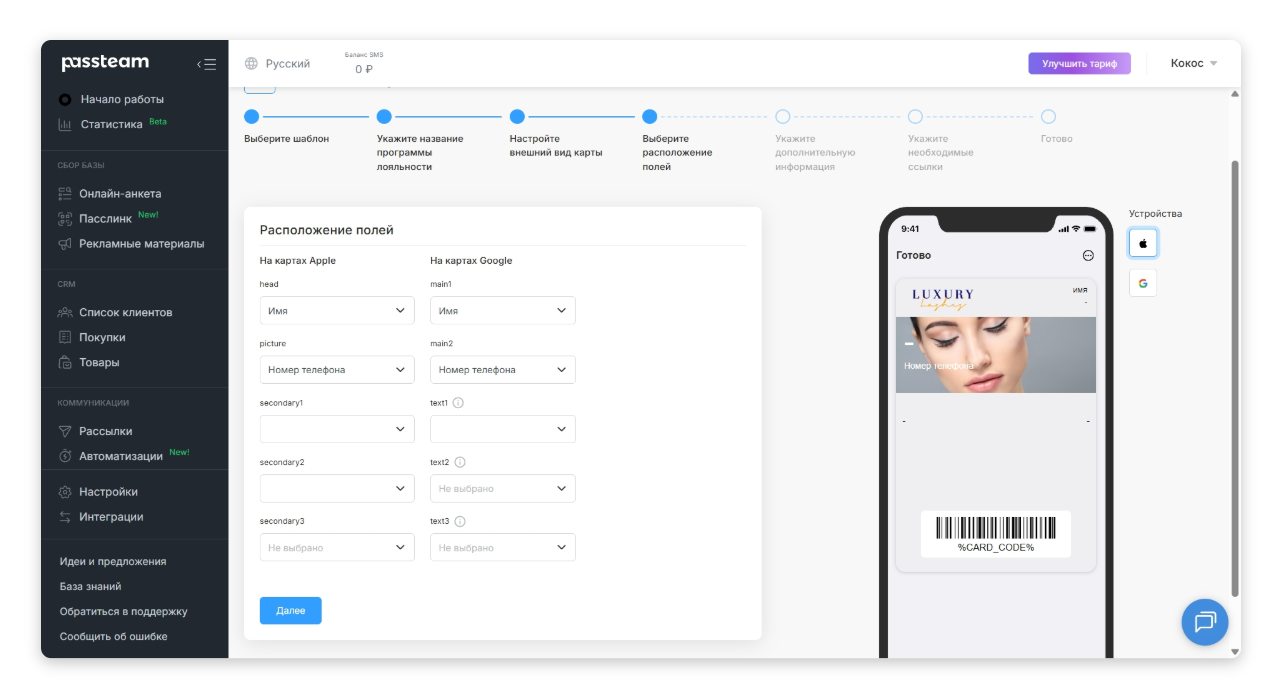Click Обратиться в поддержку link
This screenshot has width=1283, height=699.
pyautogui.click(x=124, y=612)
